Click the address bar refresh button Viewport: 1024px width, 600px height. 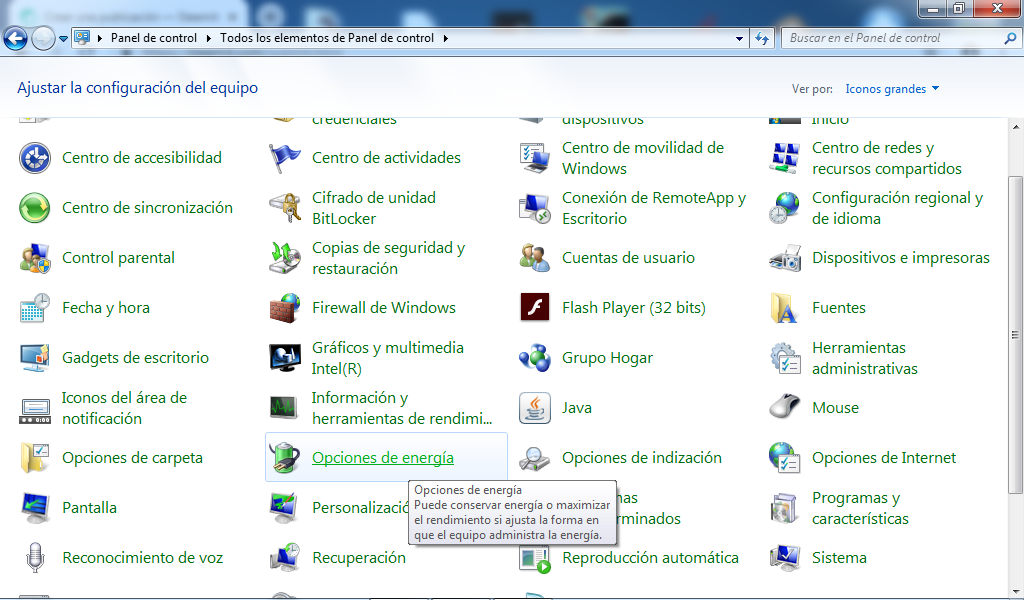(761, 39)
